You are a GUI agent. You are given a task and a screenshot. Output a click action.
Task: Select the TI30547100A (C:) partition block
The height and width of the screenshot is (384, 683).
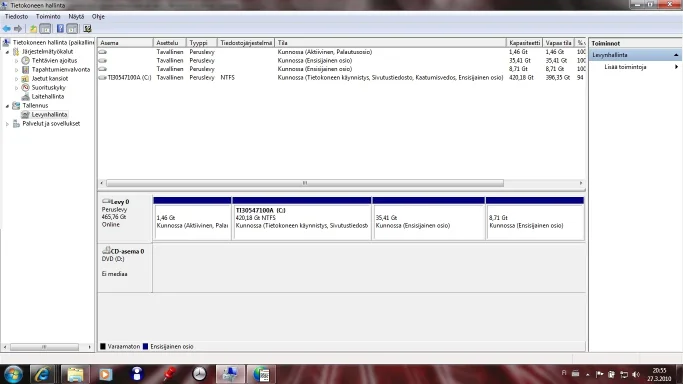(302, 219)
